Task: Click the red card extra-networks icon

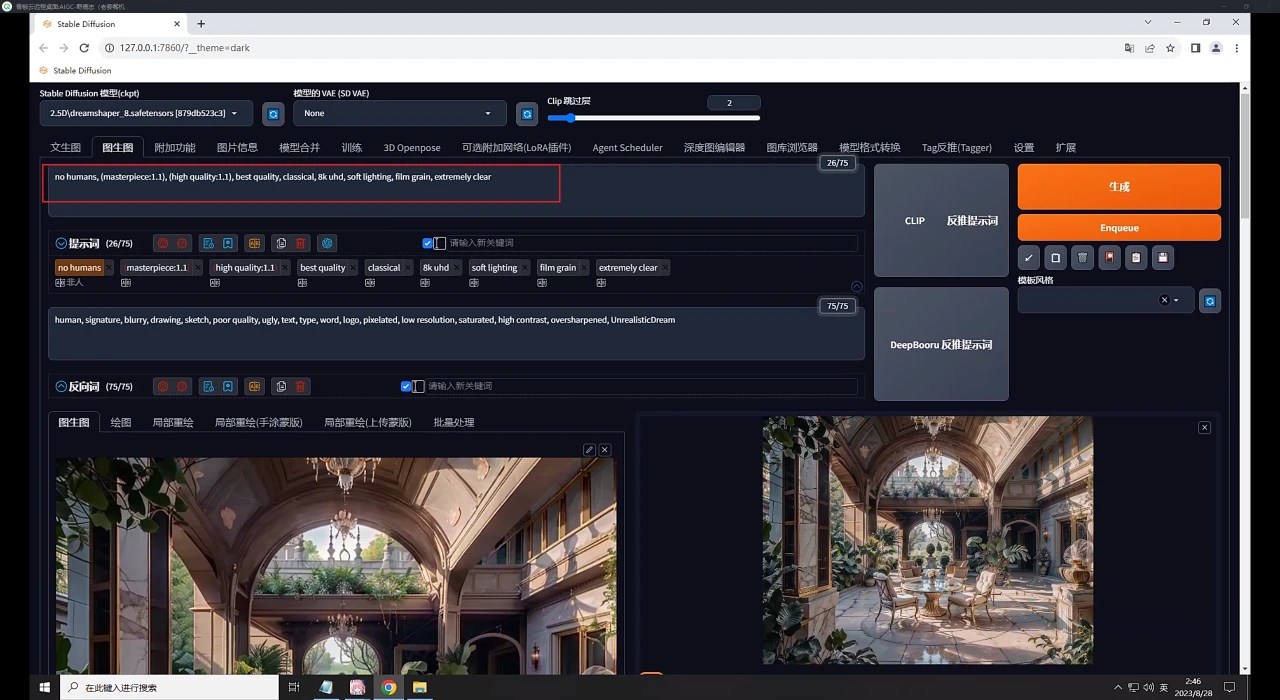Action: click(x=1109, y=258)
